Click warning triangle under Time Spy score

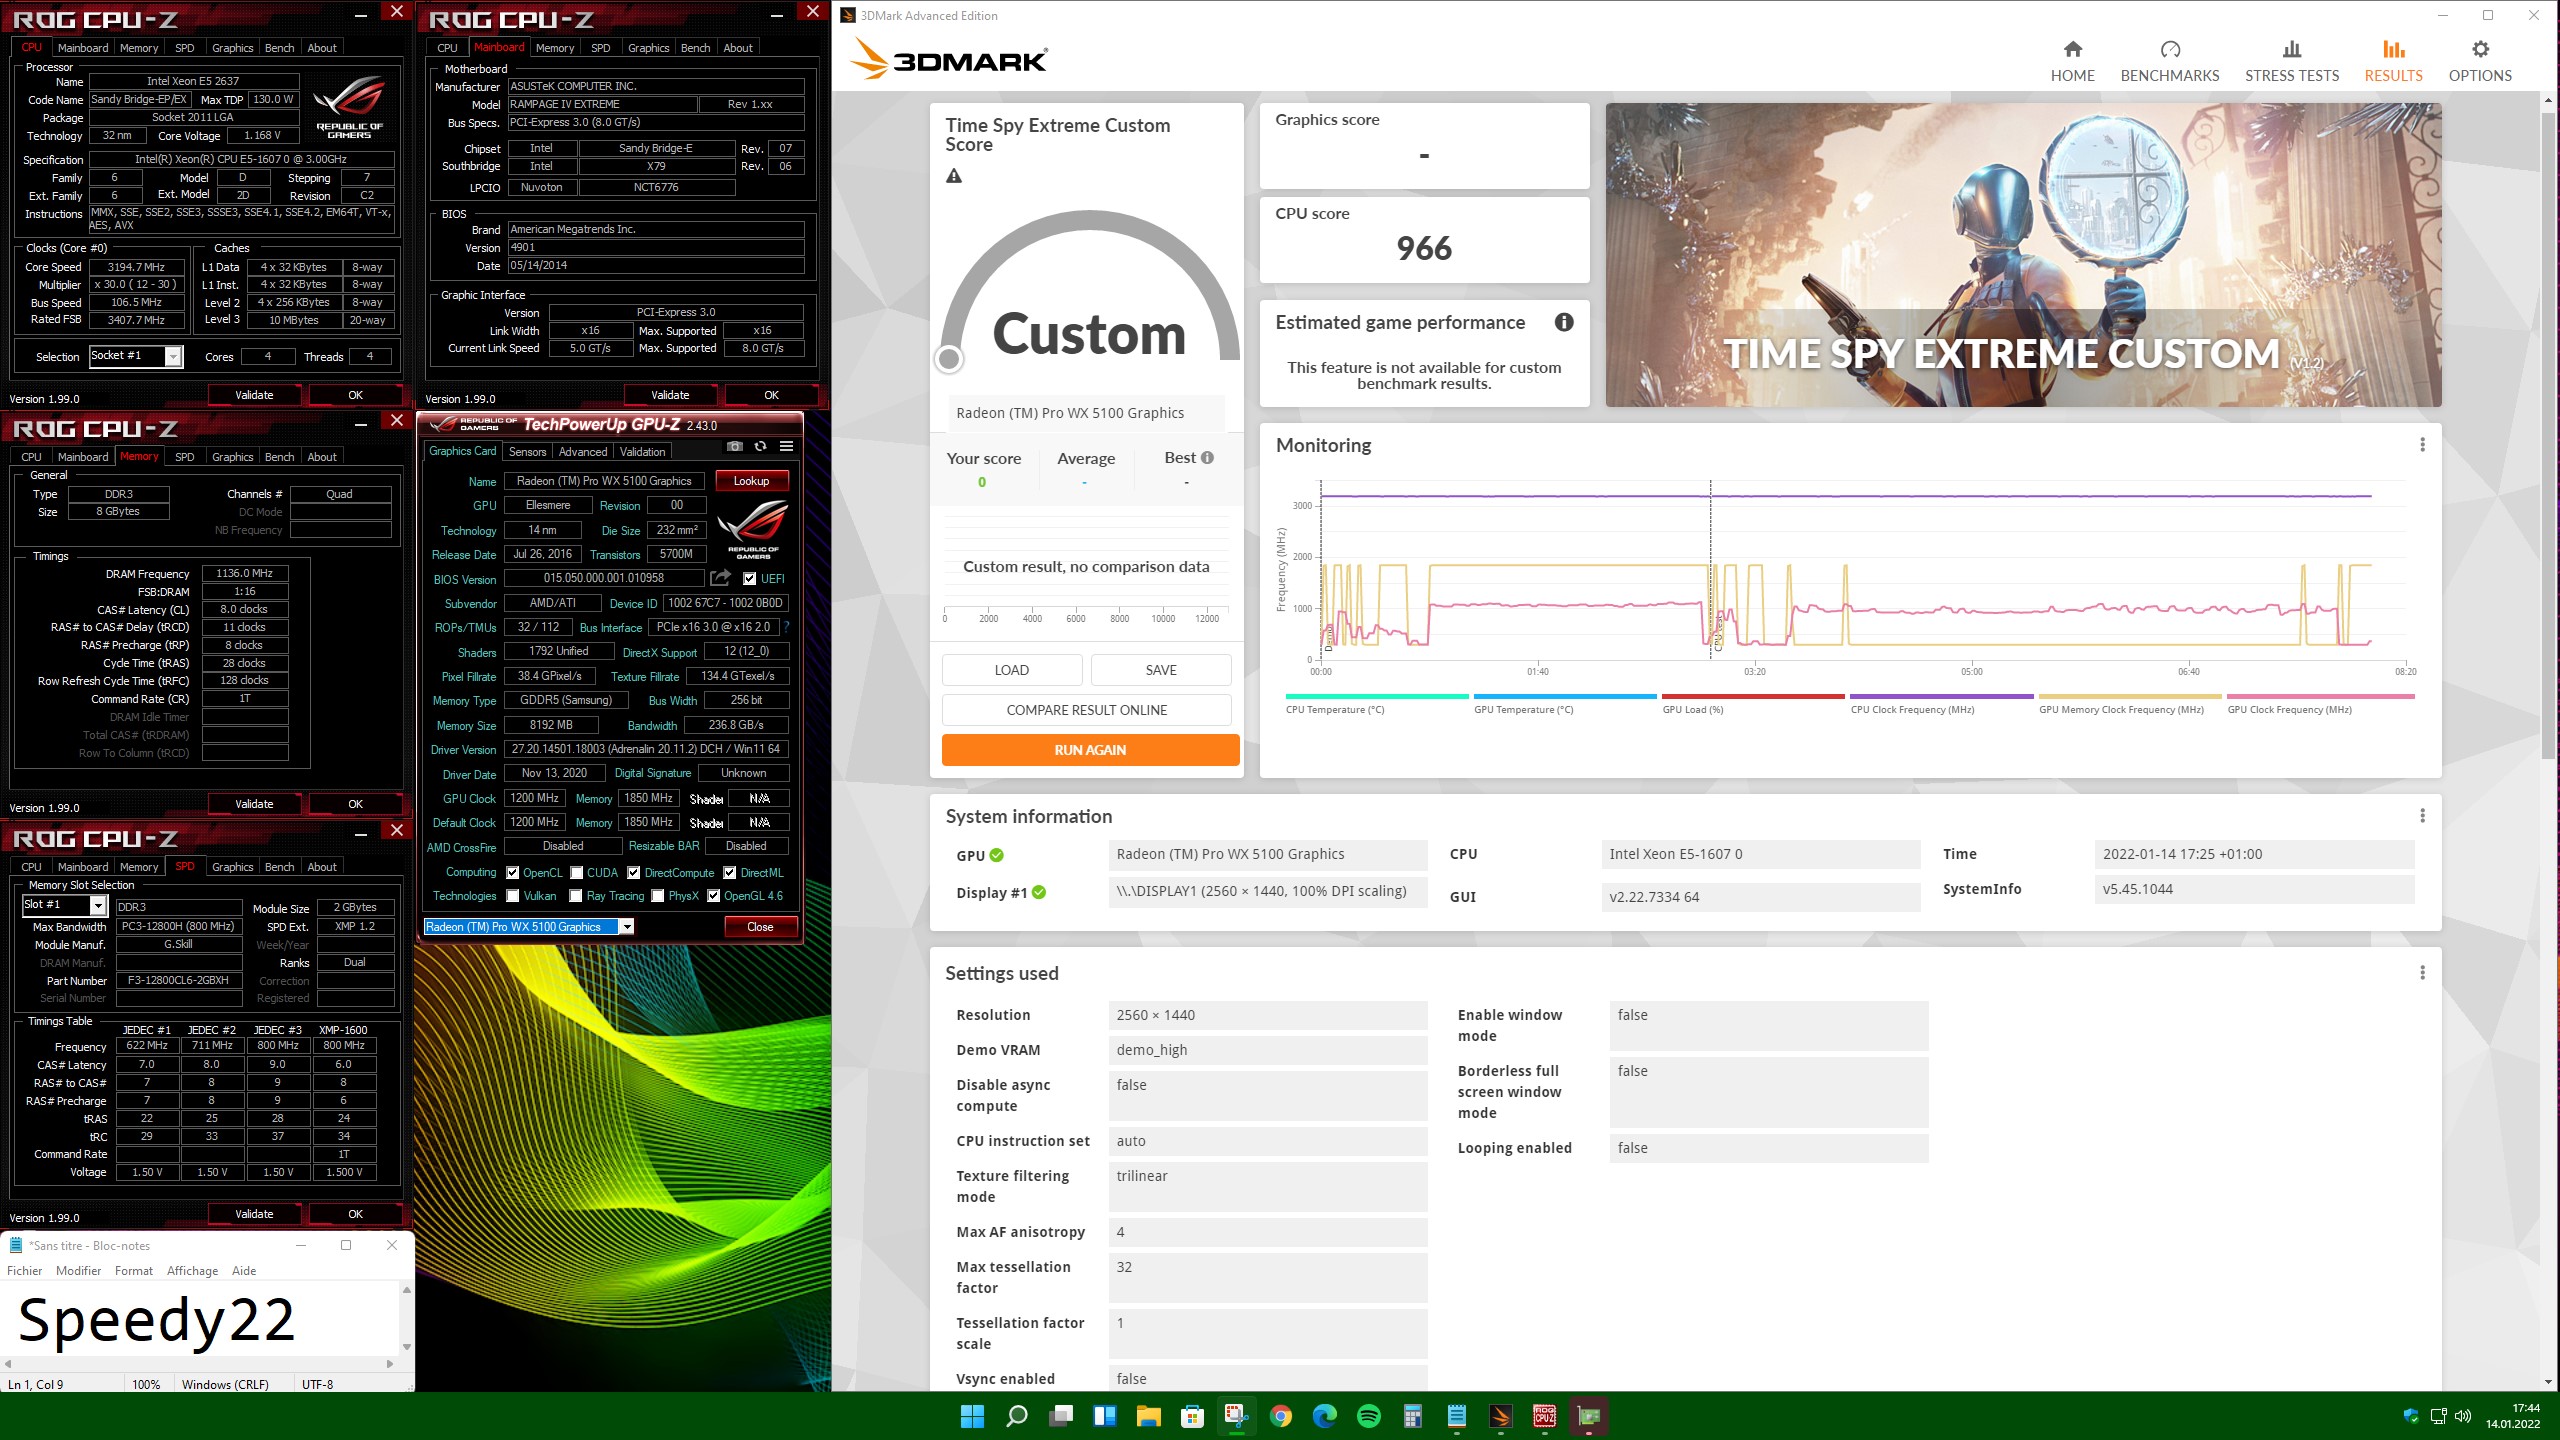[954, 176]
